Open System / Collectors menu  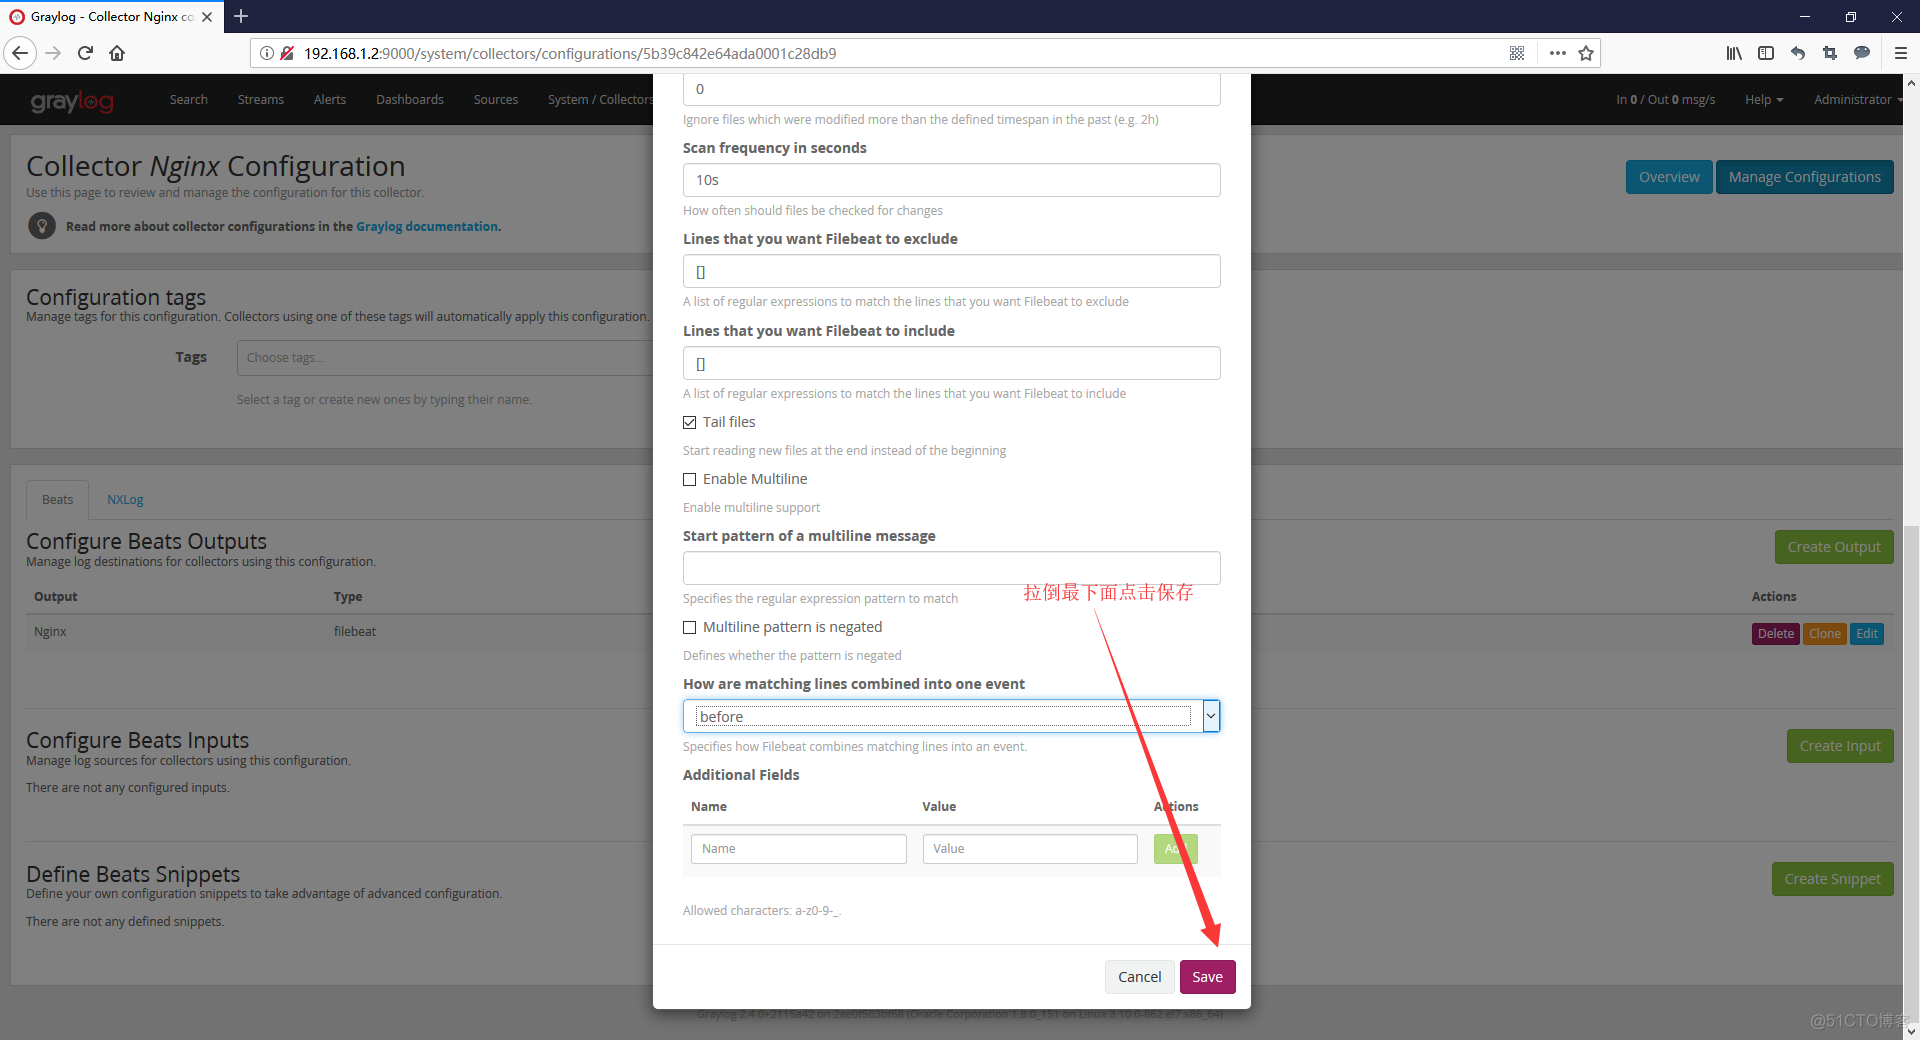[600, 99]
